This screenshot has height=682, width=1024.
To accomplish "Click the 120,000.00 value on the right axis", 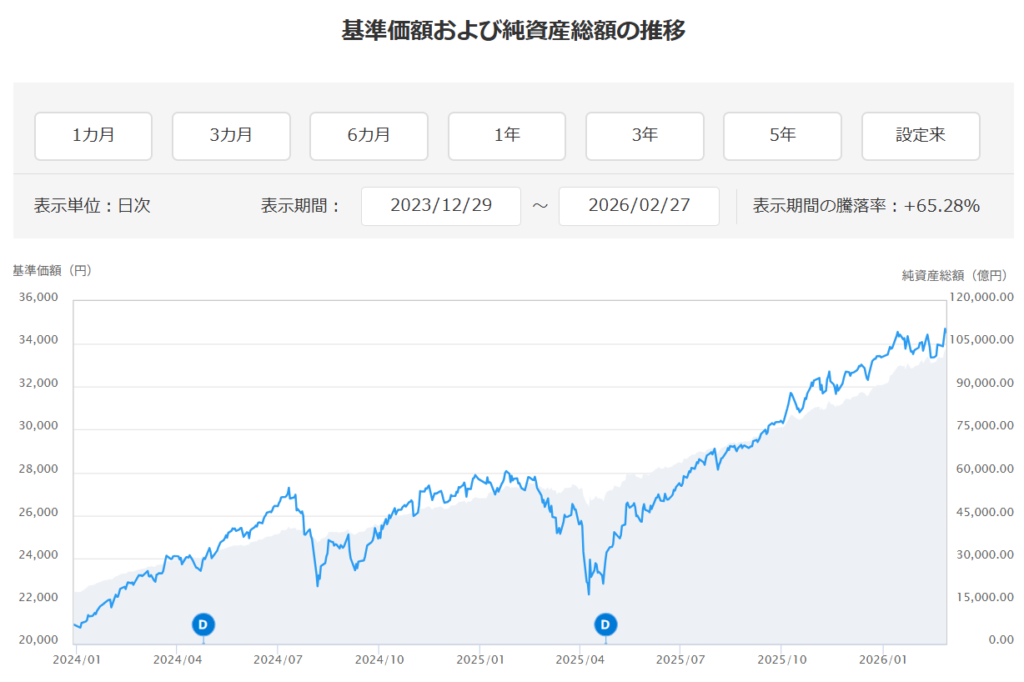I will (x=984, y=298).
